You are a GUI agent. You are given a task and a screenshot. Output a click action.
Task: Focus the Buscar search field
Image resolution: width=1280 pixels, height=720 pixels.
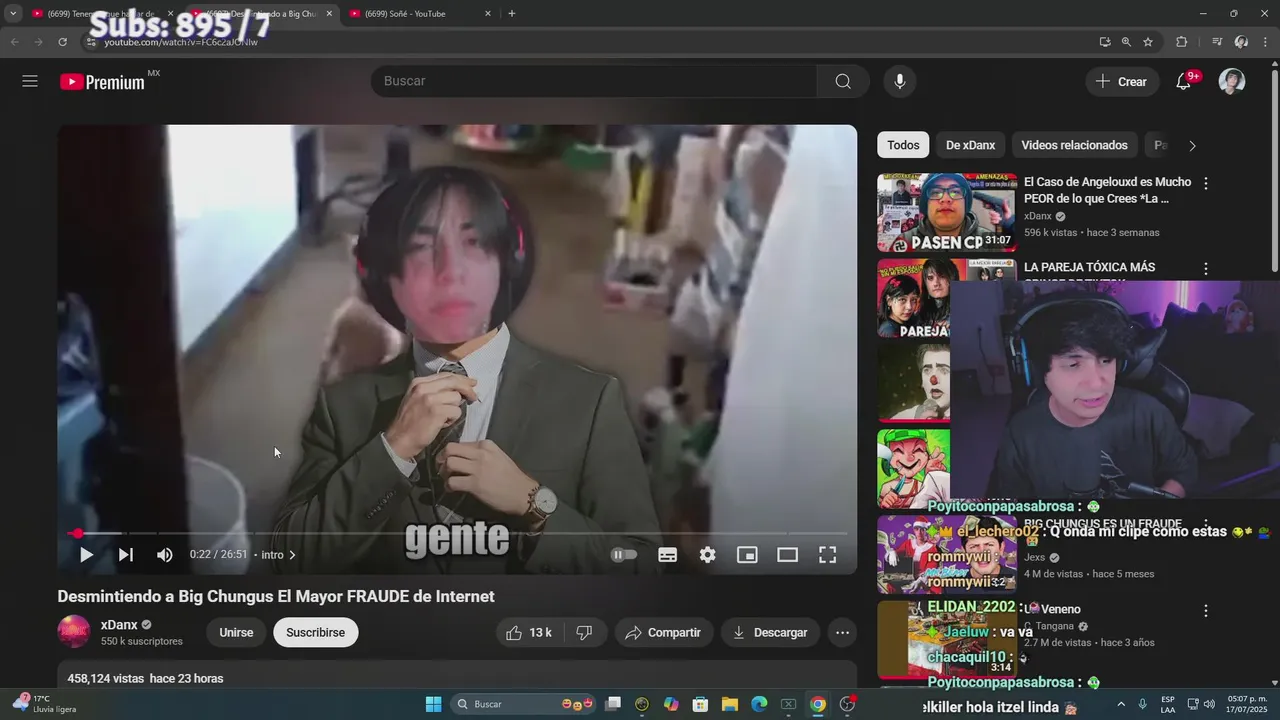pyautogui.click(x=594, y=81)
